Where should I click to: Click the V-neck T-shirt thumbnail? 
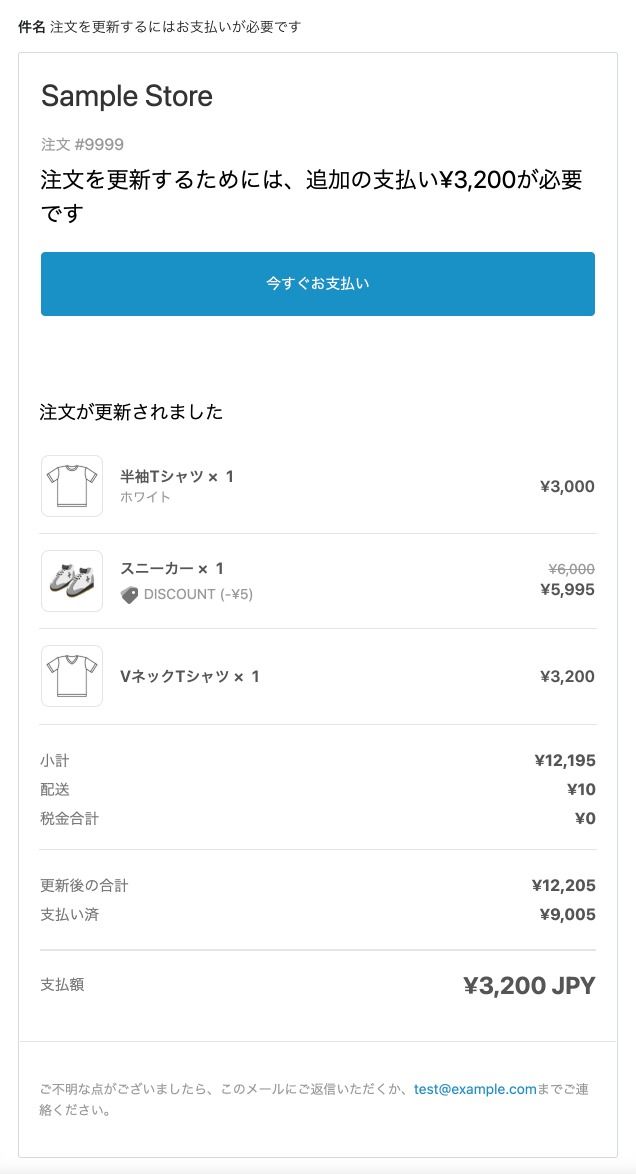72,676
